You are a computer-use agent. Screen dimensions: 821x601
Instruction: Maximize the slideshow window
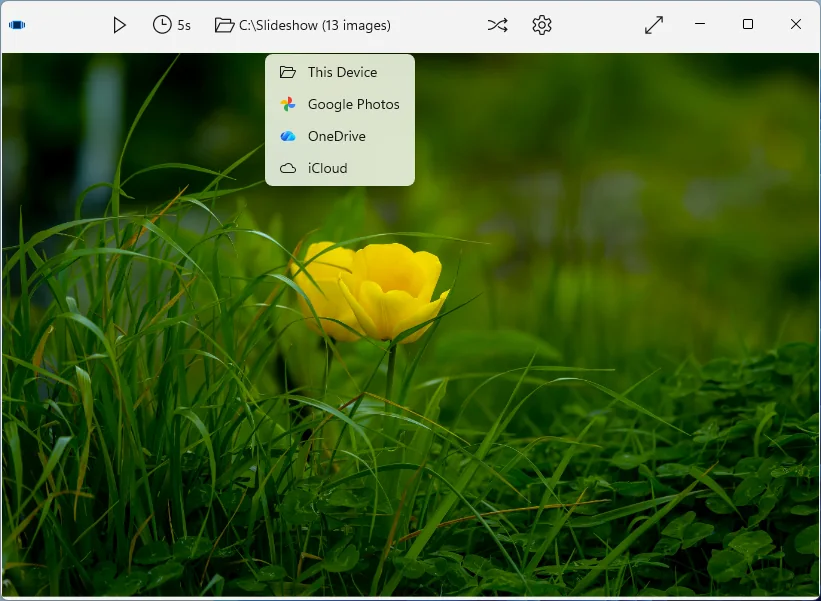pyautogui.click(x=748, y=24)
